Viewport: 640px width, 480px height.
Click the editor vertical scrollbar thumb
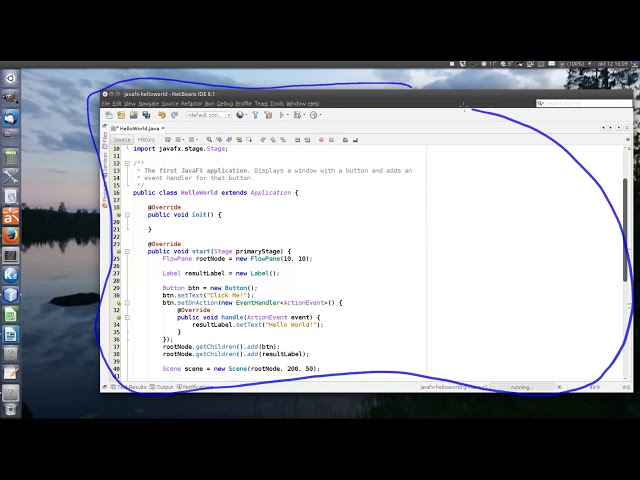point(625,230)
